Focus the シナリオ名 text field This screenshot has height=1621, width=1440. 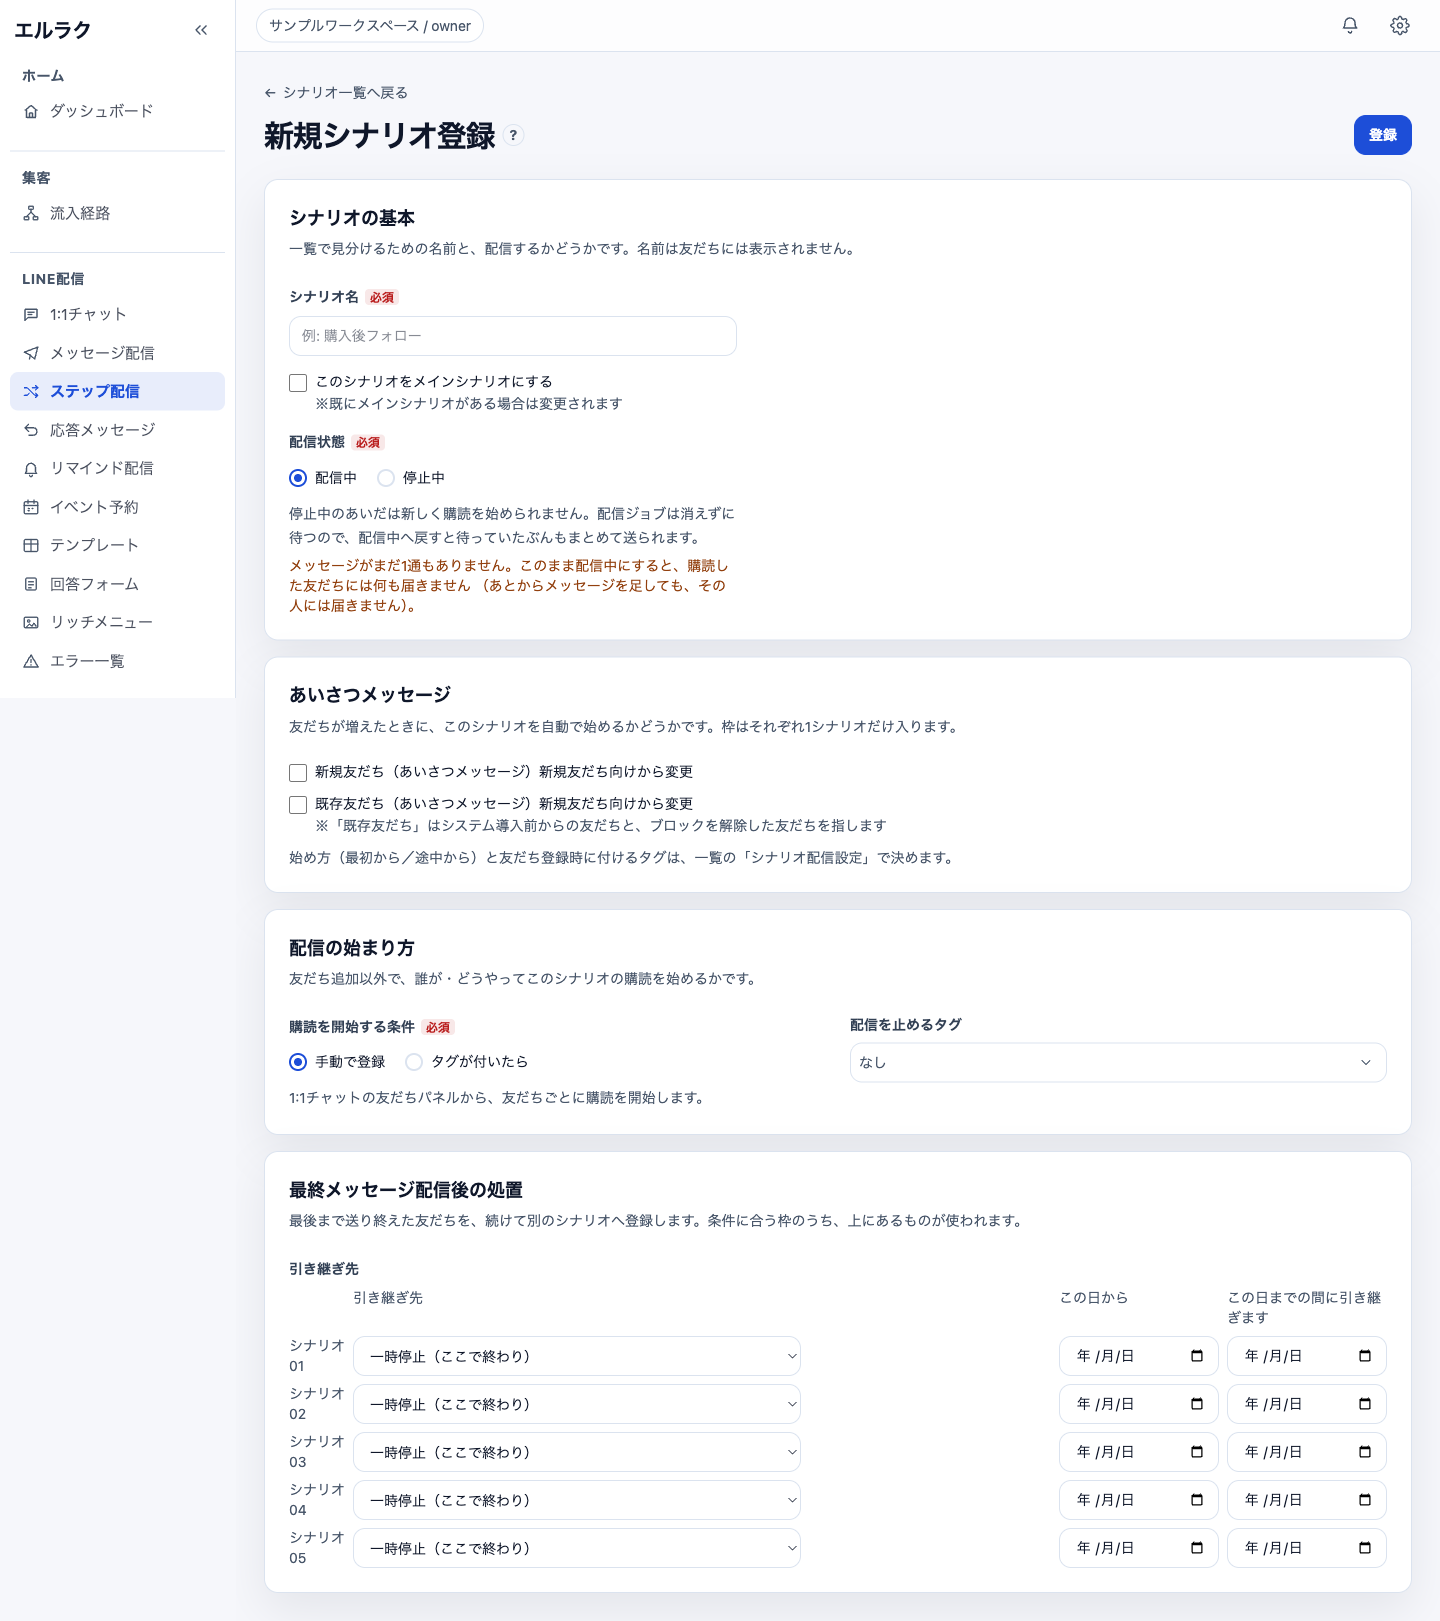click(513, 336)
